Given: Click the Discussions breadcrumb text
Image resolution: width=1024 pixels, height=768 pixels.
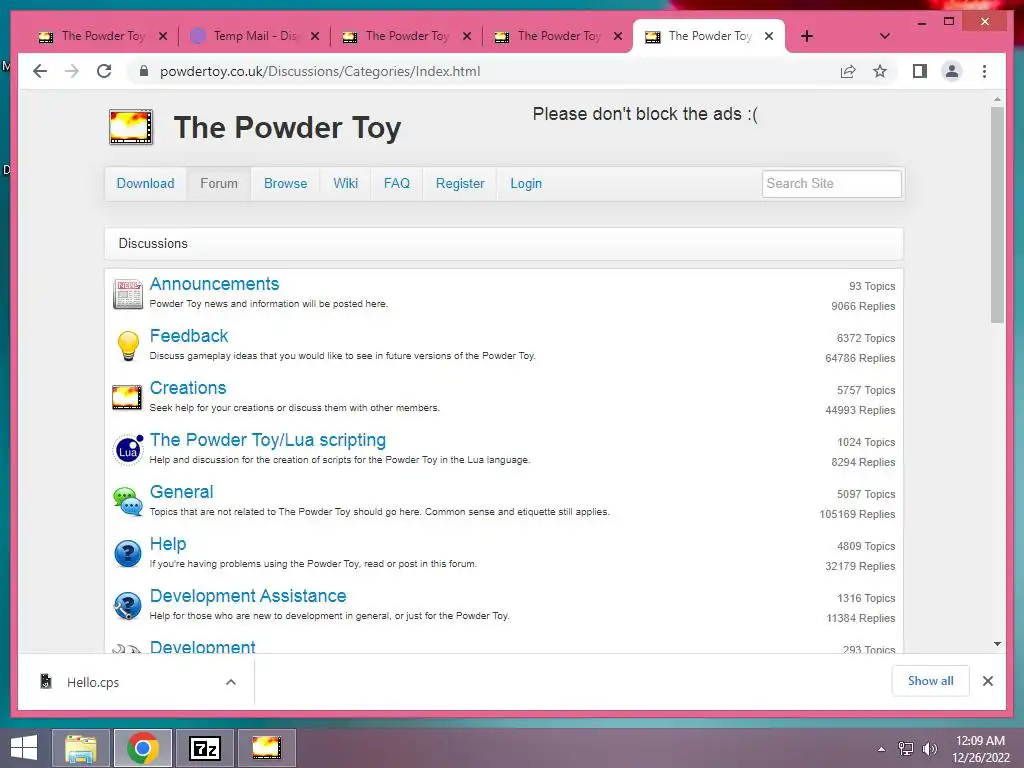Looking at the screenshot, I should (153, 244).
